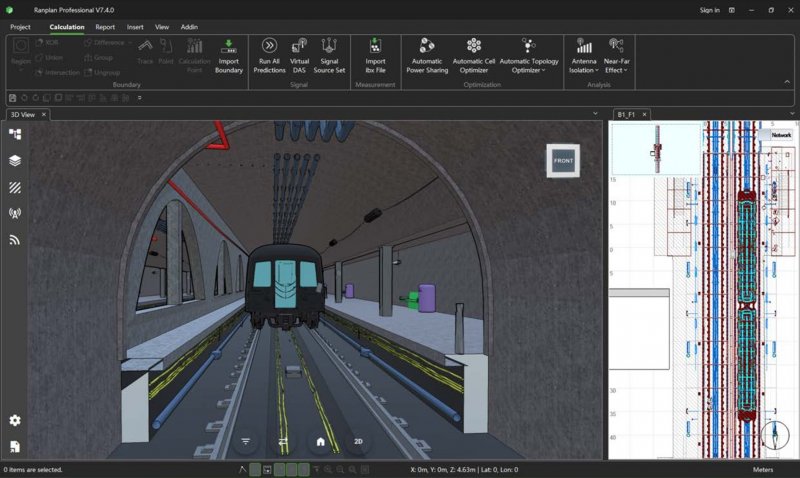Viewport: 800px width, 478px height.
Task: Click the swap view toggle in viewport
Action: tap(283, 441)
